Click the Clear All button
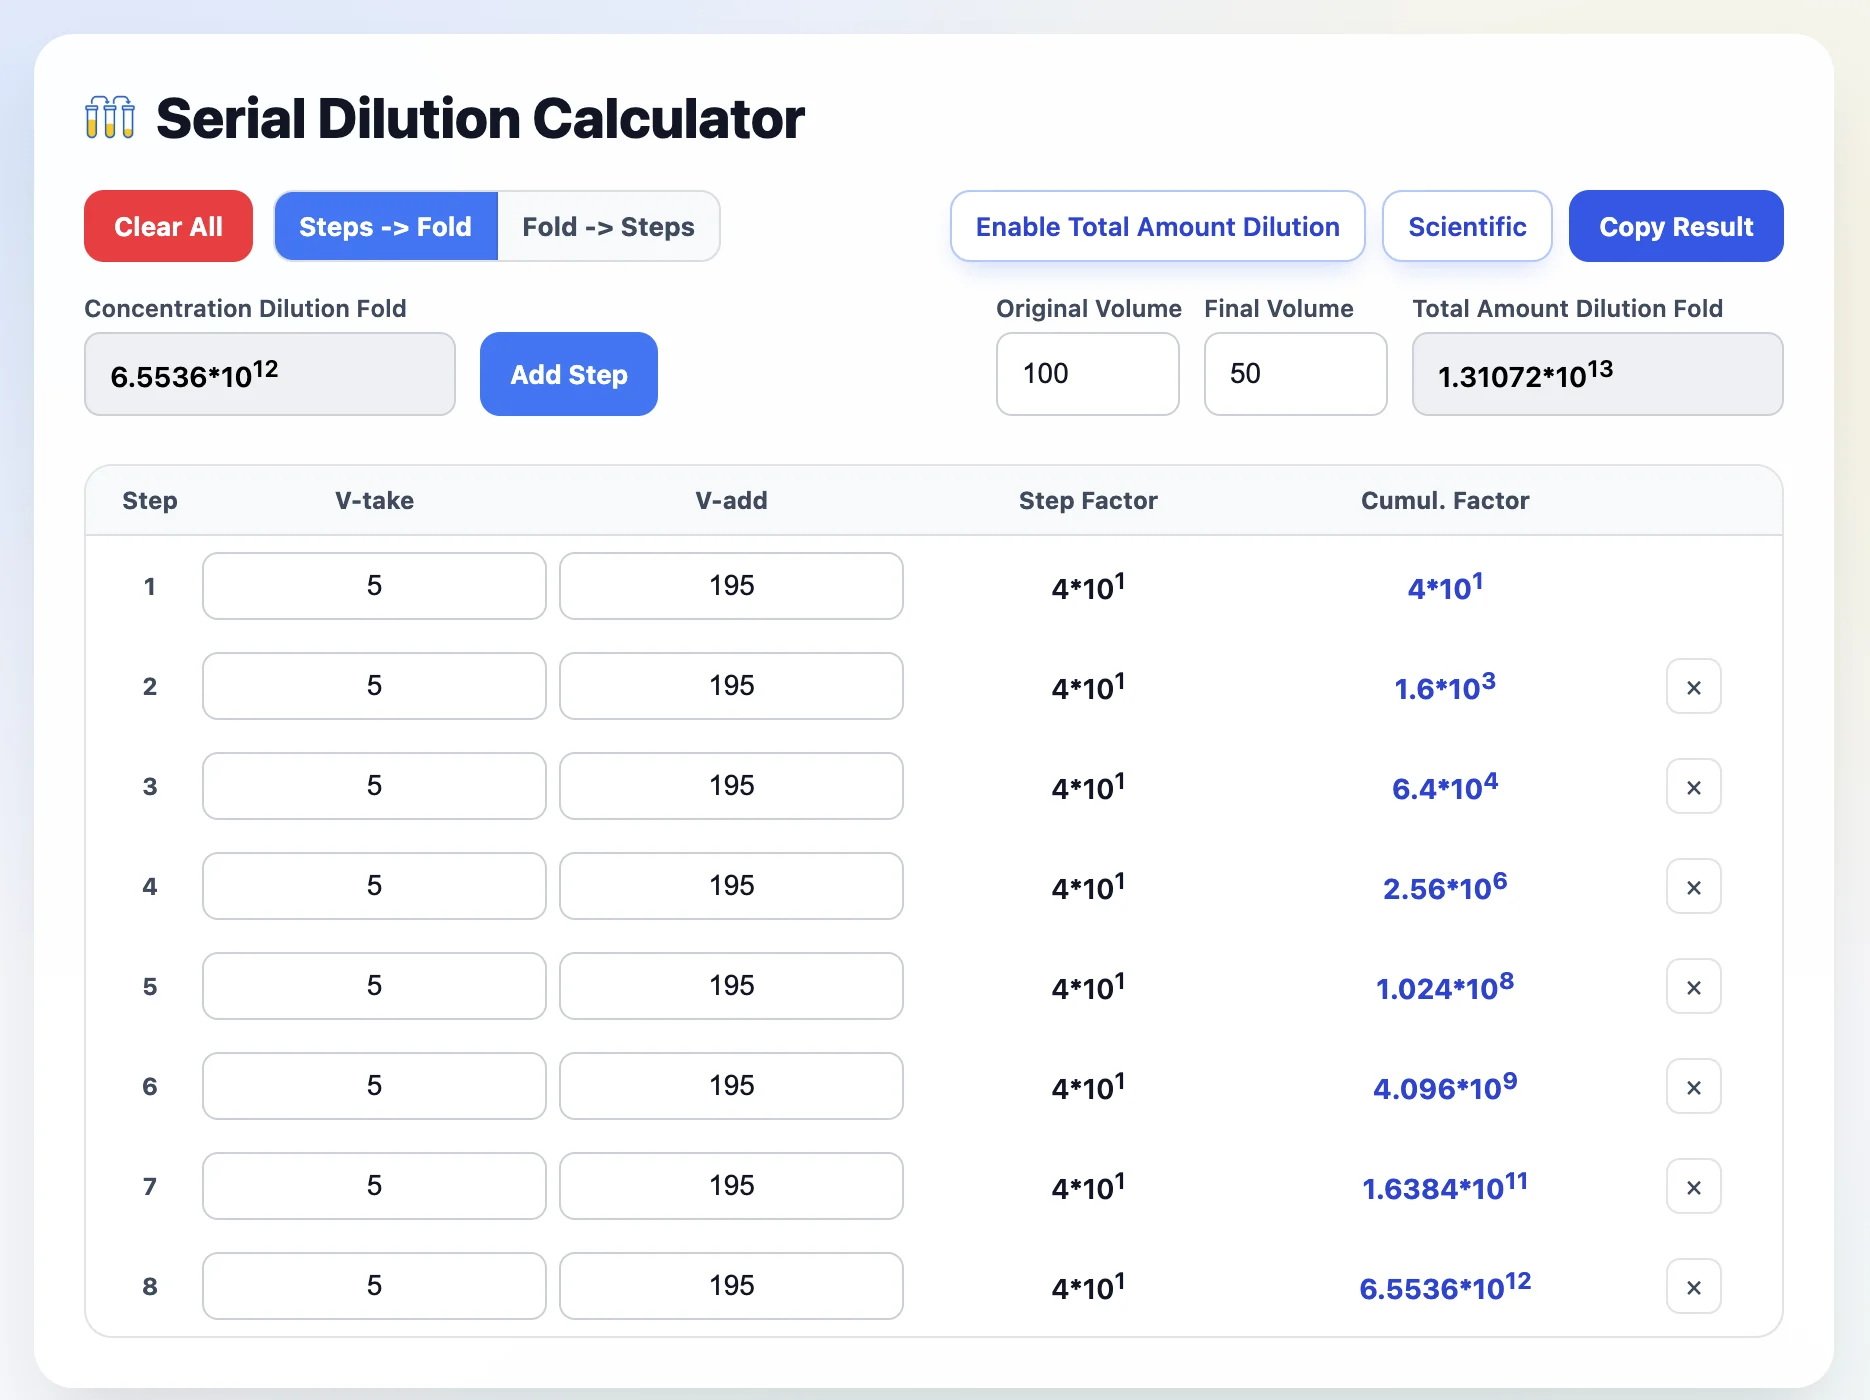 click(168, 226)
